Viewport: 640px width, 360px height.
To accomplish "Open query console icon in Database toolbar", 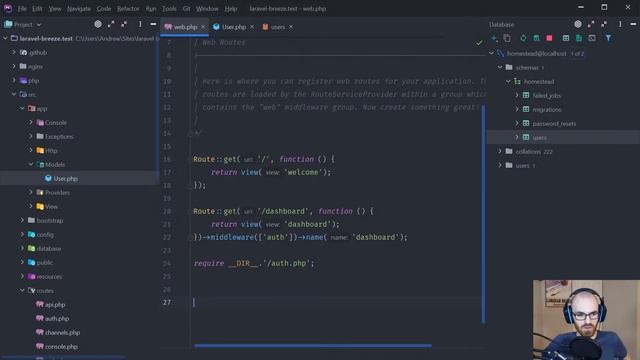I will coord(592,38).
